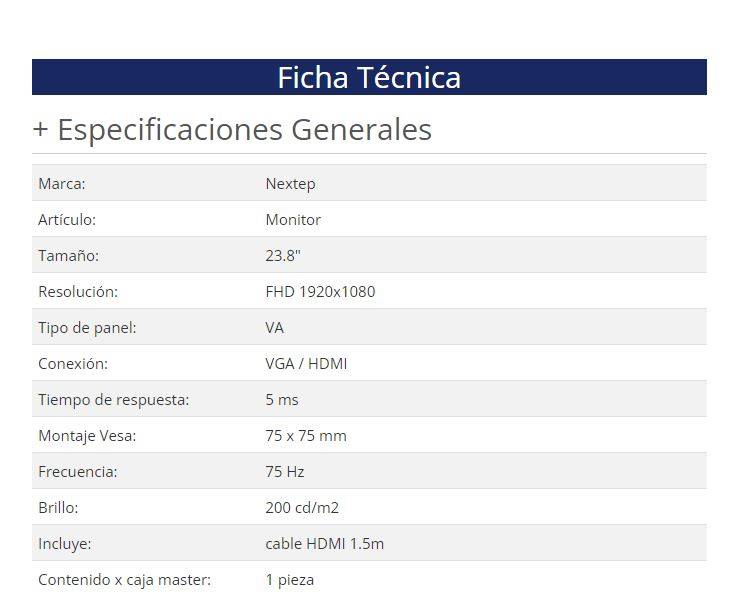
Task: Click the Ficha Técnica header banner
Action: click(369, 77)
